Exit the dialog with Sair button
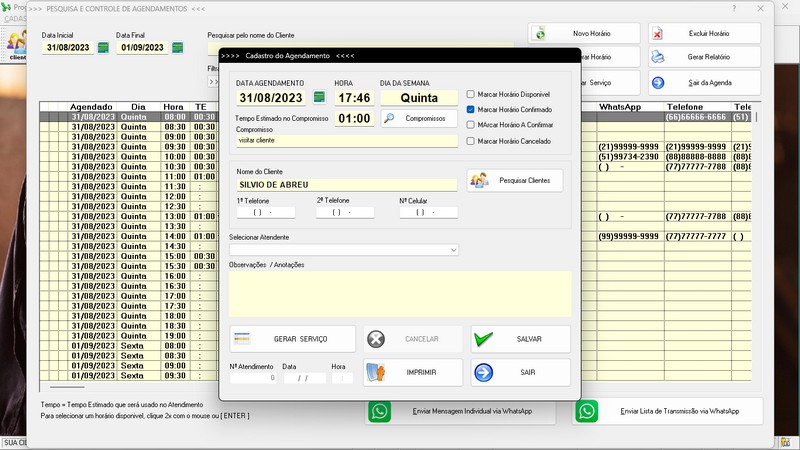 click(520, 372)
